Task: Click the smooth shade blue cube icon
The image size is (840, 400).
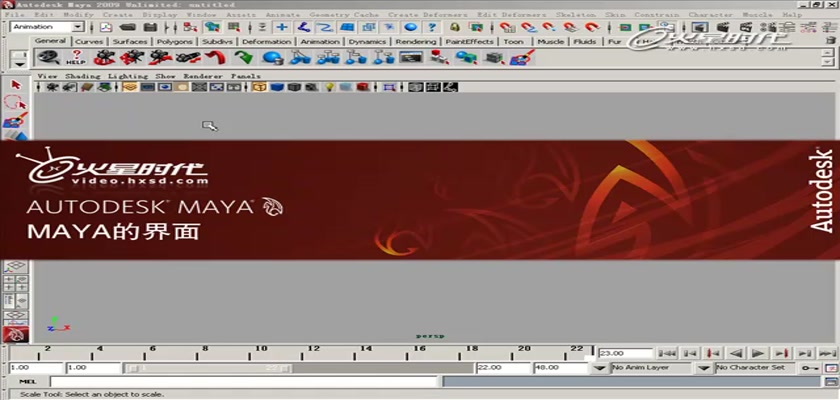Action: point(277,87)
